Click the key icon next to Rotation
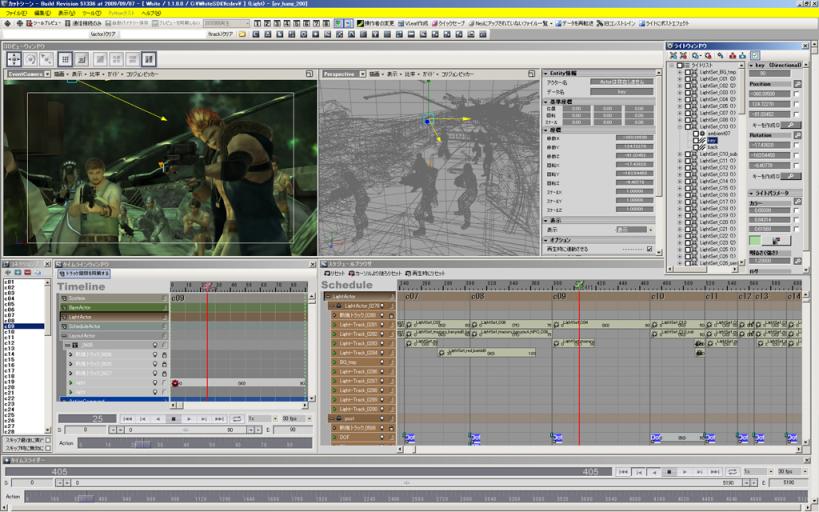The width and height of the screenshot is (819, 512). (797, 135)
